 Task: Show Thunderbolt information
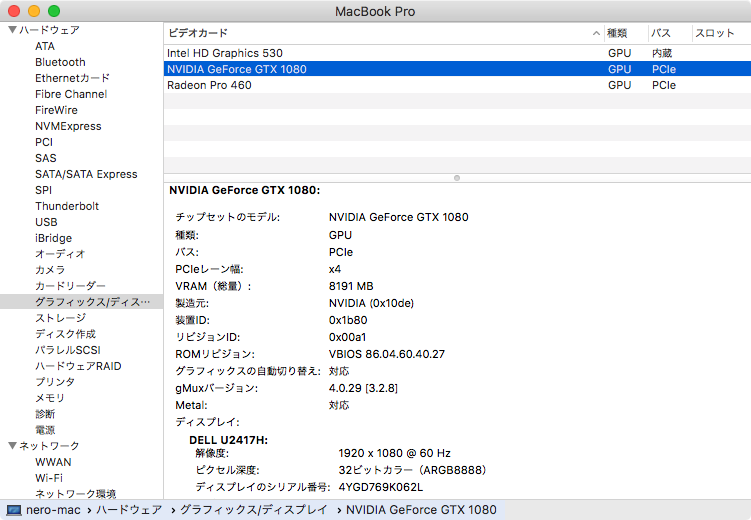point(67,206)
